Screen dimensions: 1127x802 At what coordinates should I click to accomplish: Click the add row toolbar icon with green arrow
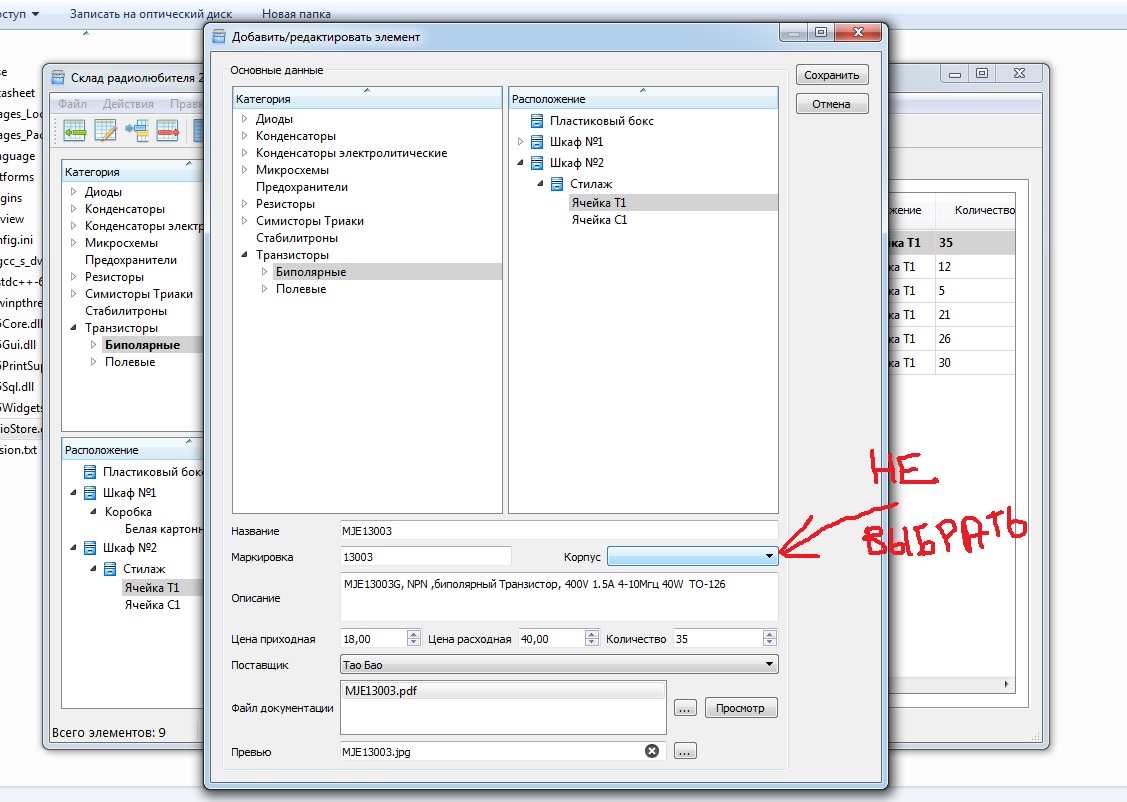coord(75,130)
